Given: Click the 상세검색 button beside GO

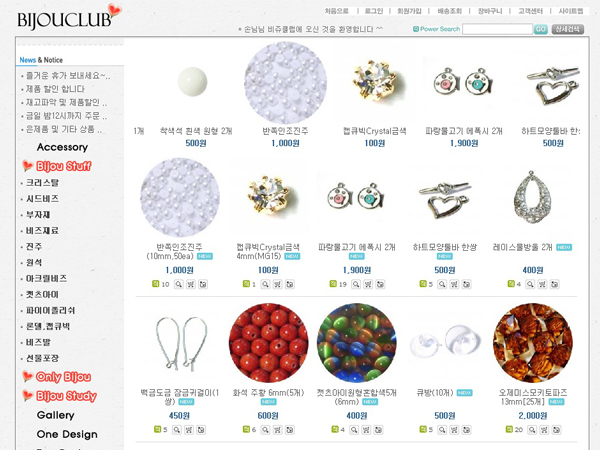Looking at the screenshot, I should point(567,29).
